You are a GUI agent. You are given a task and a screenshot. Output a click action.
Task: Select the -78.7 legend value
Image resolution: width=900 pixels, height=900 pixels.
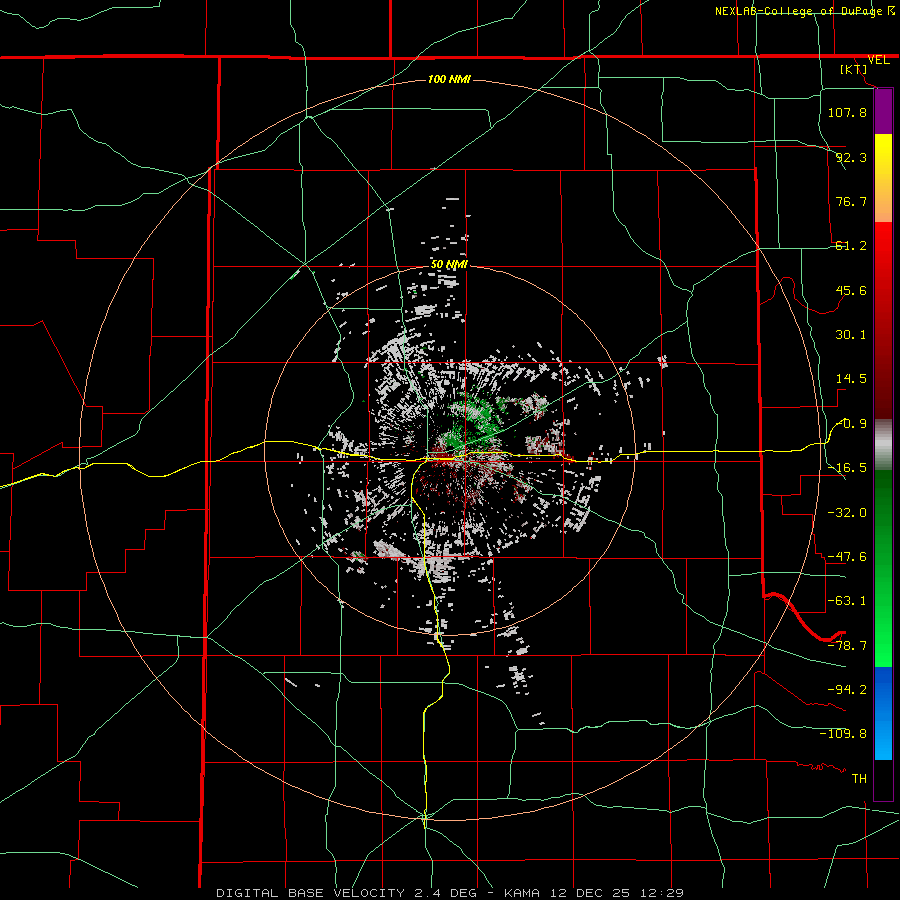[x=847, y=646]
